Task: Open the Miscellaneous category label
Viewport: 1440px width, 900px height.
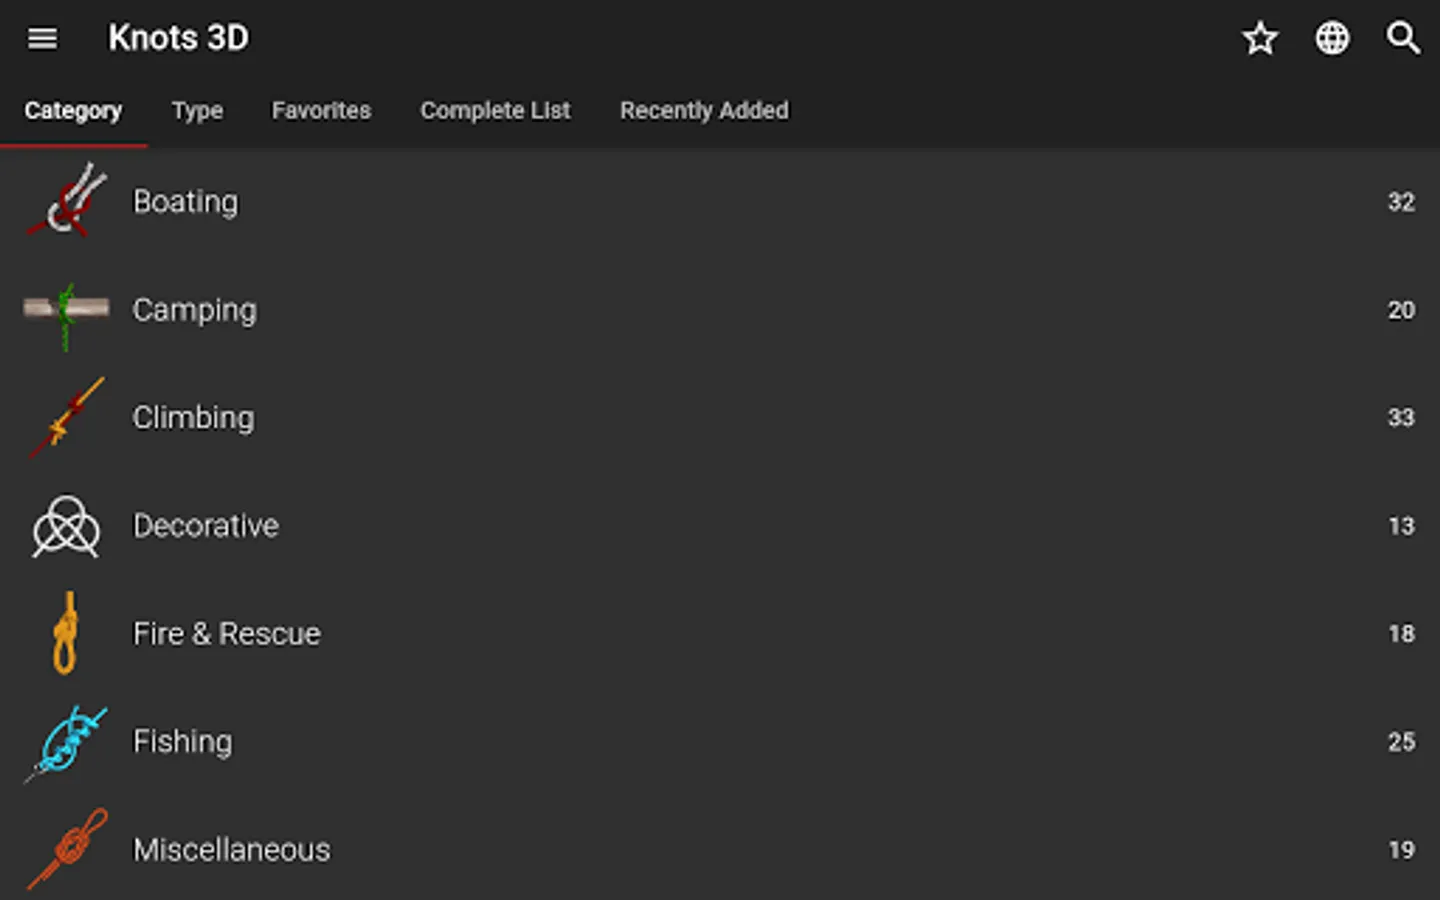Action: [232, 850]
